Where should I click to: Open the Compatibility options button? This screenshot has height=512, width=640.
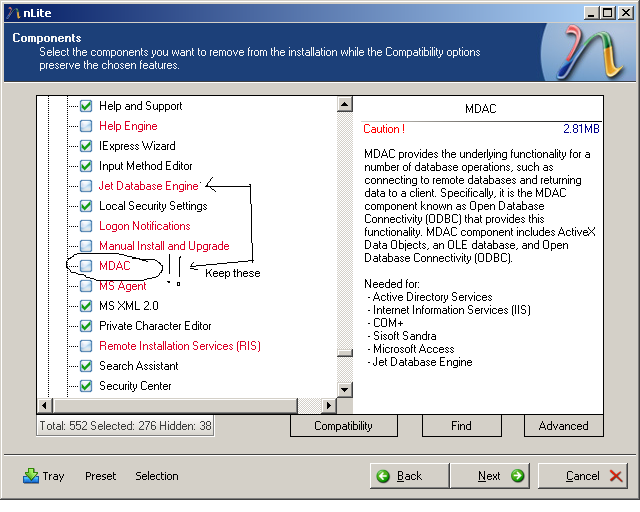(343, 426)
